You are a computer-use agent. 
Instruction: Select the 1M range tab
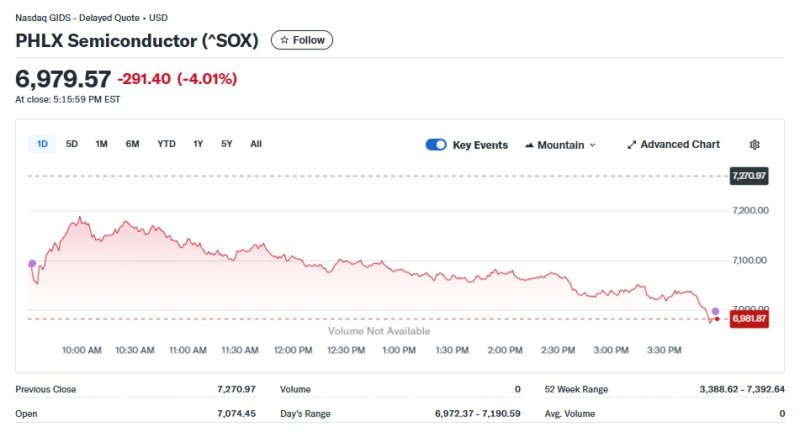pos(101,144)
